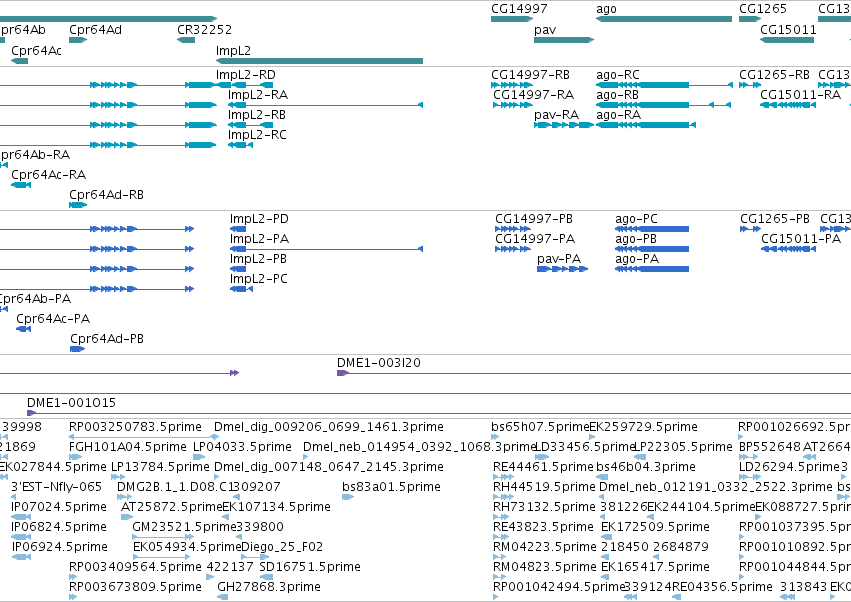Click the pav-PA protein label
Screen dimensions: 851x602
point(559,259)
